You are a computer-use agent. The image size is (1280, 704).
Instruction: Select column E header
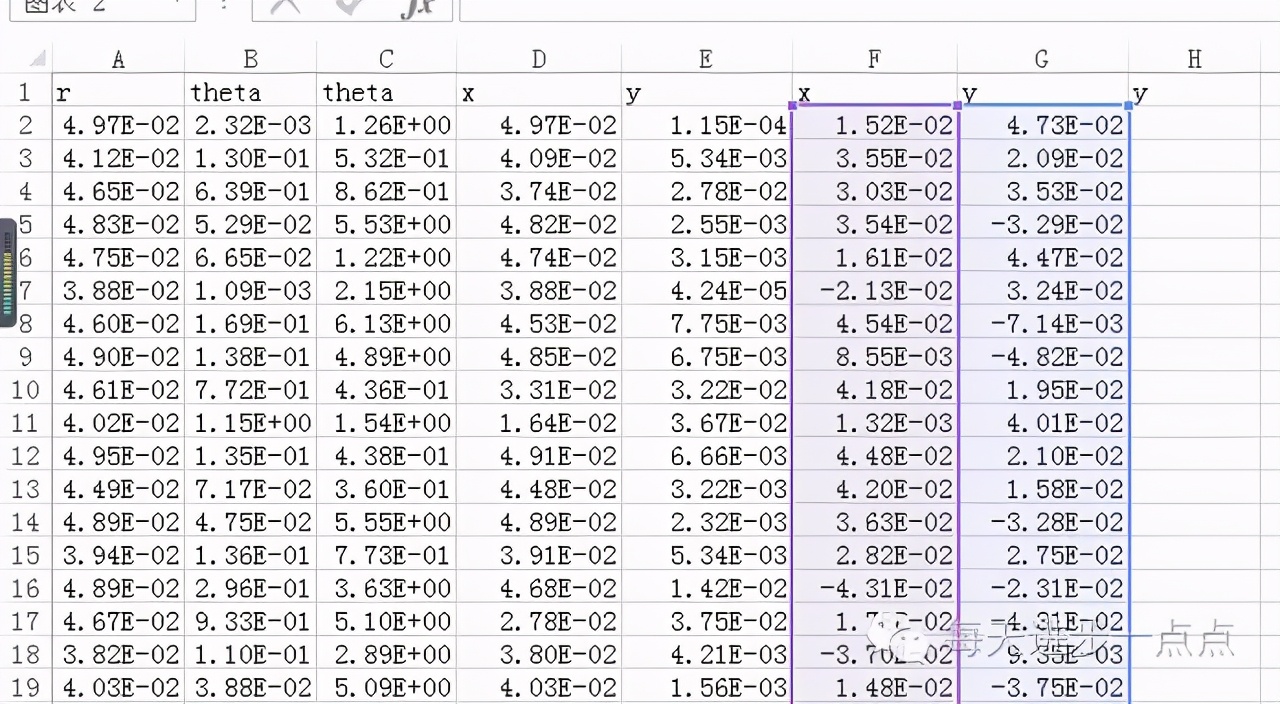tap(706, 59)
